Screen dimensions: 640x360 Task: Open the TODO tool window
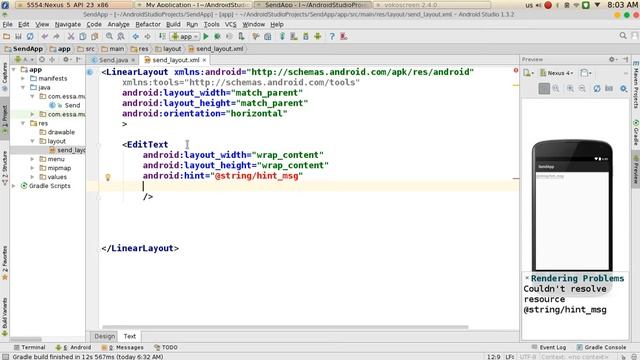tap(166, 347)
